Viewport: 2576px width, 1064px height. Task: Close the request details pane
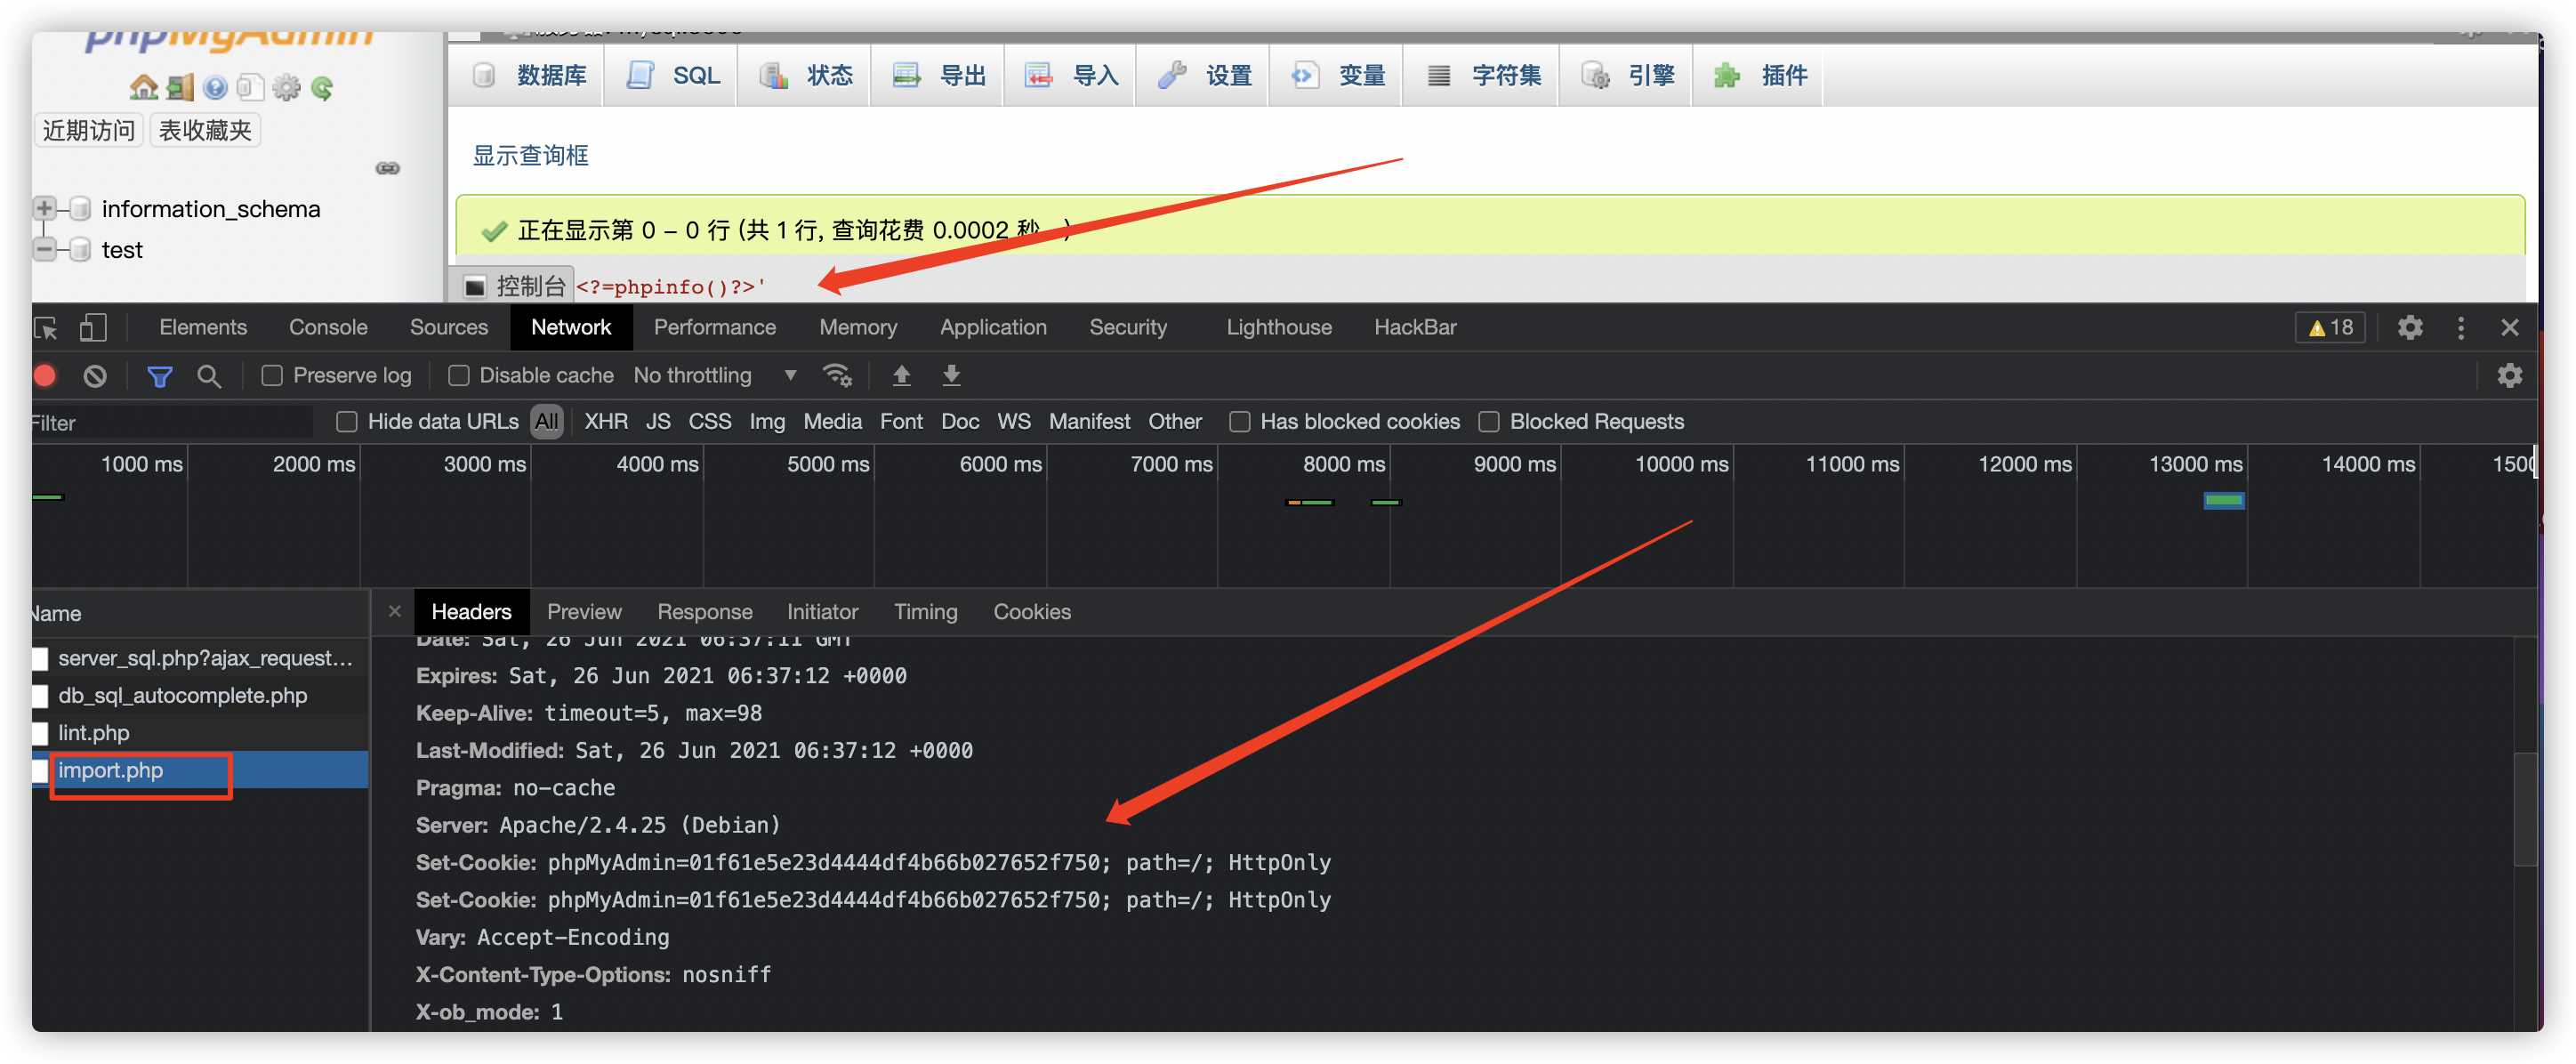pyautogui.click(x=395, y=611)
